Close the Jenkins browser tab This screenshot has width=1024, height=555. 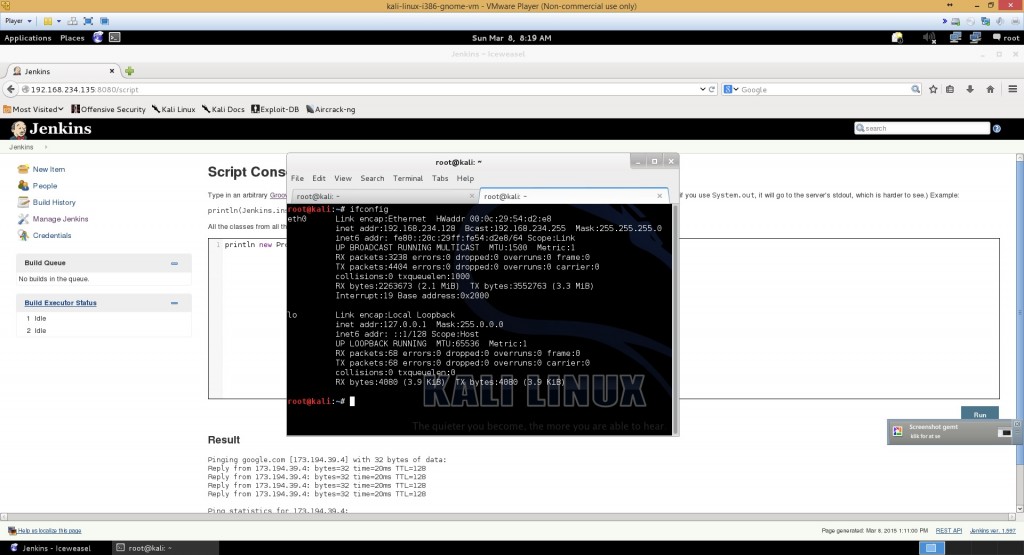[112, 71]
